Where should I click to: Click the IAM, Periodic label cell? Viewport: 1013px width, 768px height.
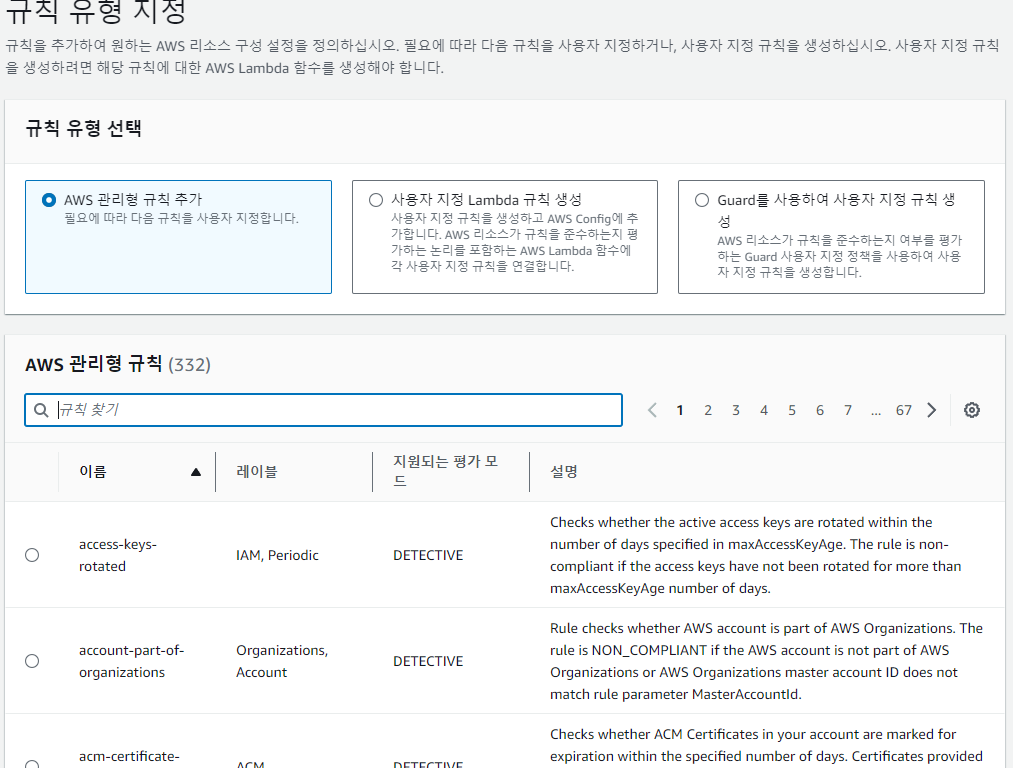click(x=277, y=555)
